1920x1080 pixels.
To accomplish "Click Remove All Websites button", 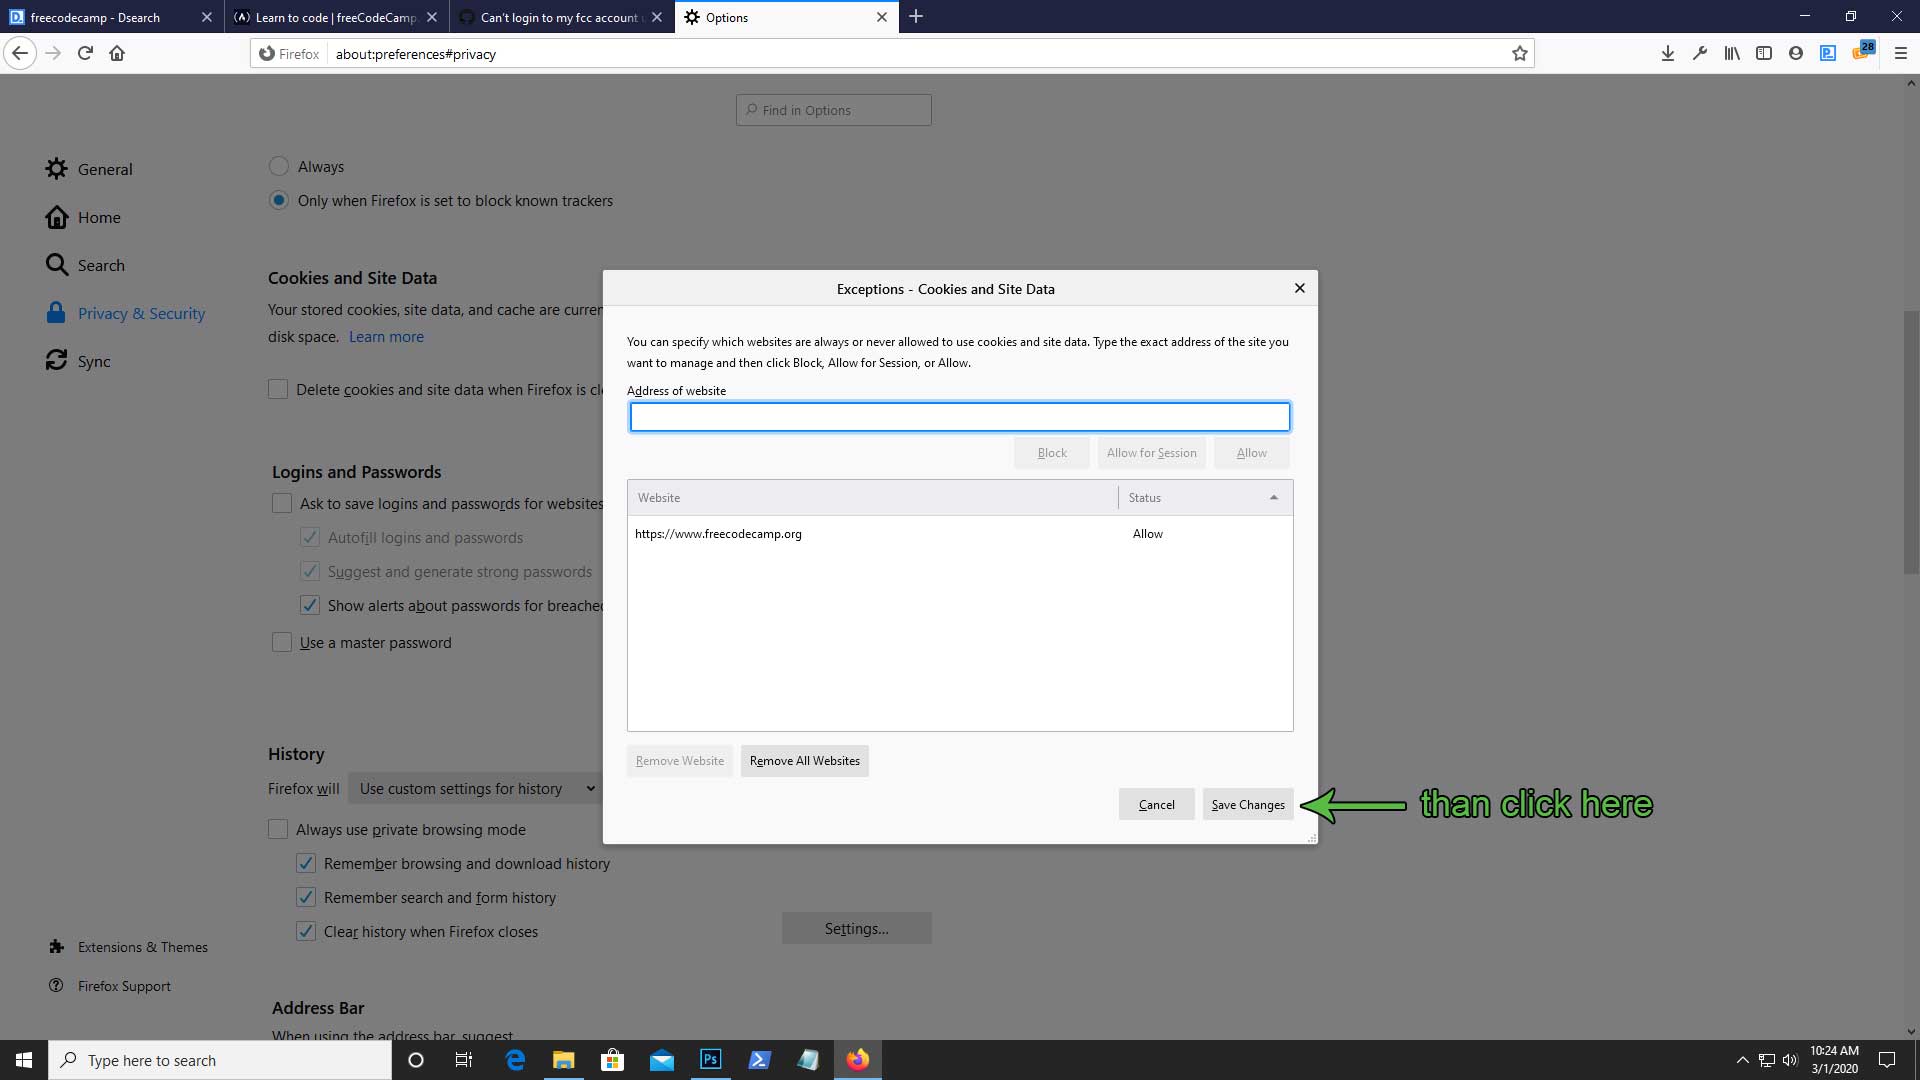I will 804,761.
